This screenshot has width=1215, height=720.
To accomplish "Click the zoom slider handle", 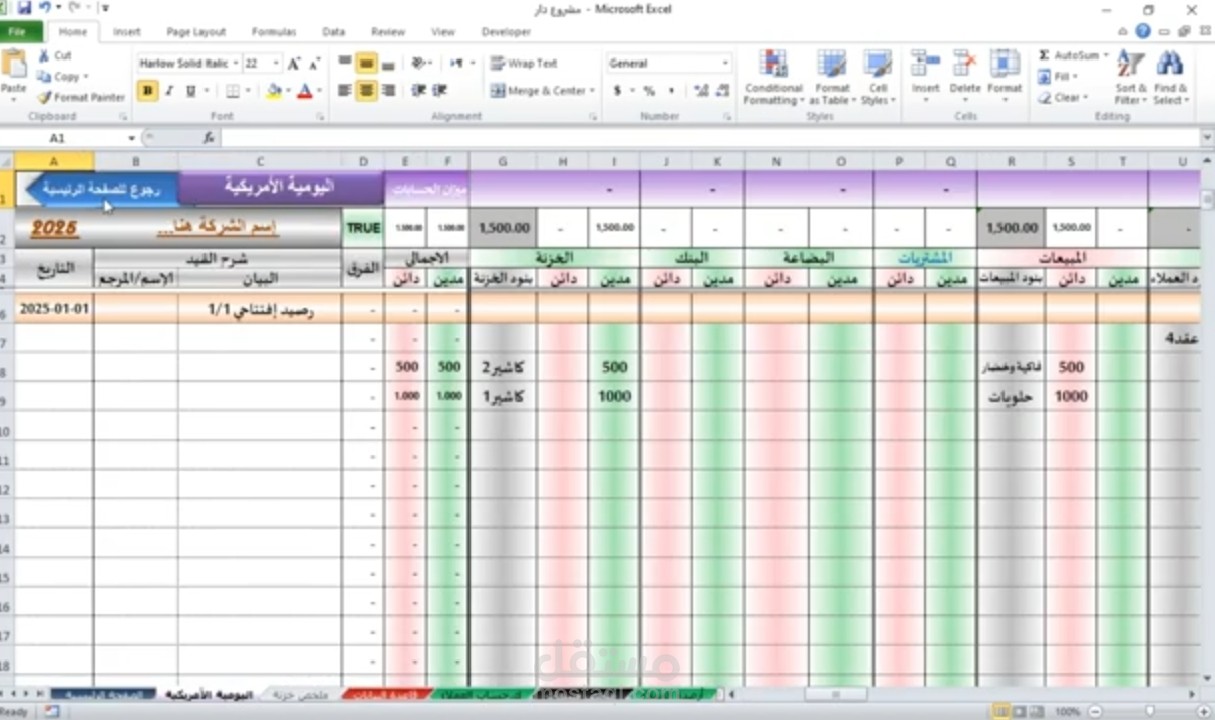I will coord(1149,711).
